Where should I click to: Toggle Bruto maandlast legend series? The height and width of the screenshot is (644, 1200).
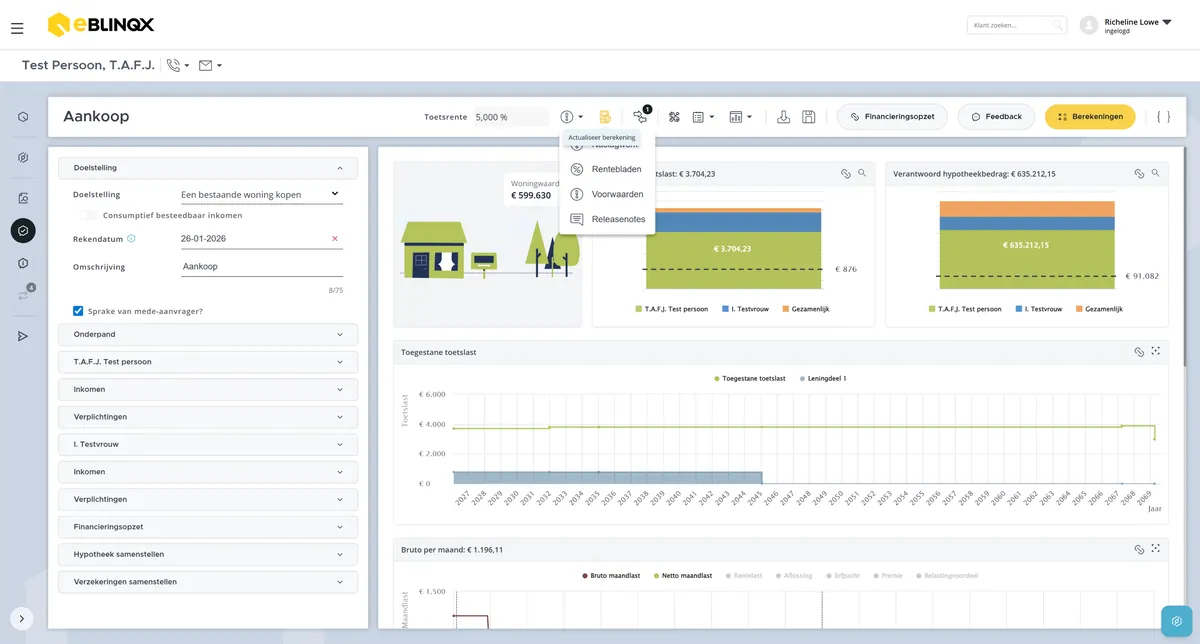(x=612, y=576)
